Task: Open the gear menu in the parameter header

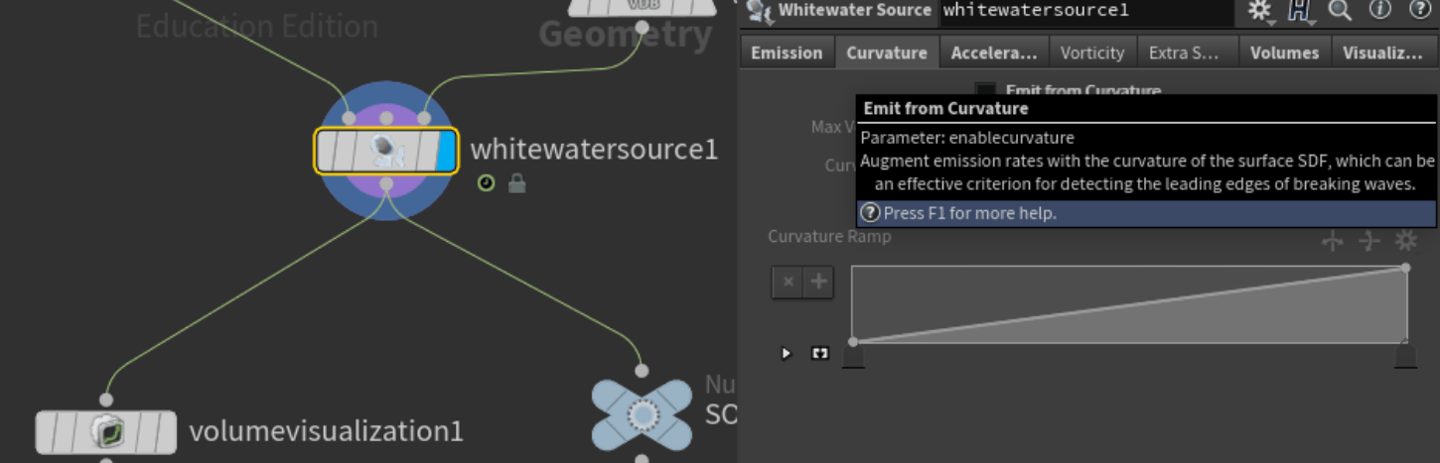Action: coord(1261,11)
